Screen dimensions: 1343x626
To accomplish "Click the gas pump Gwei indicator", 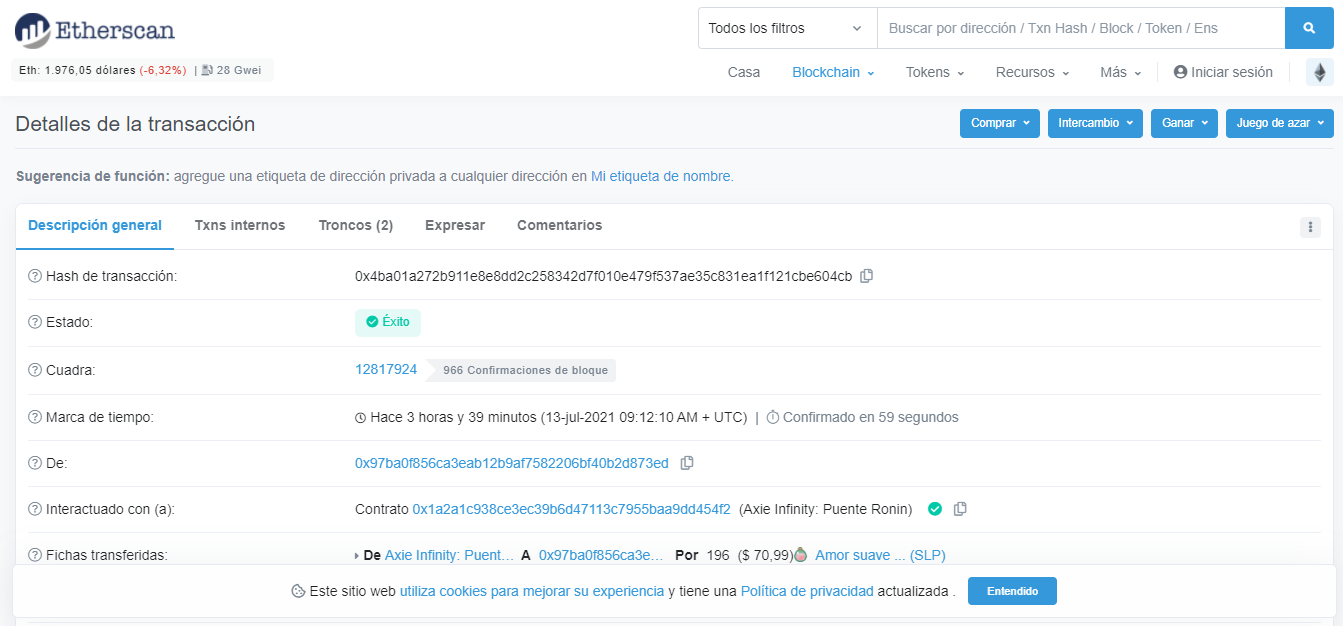I will (x=231, y=70).
